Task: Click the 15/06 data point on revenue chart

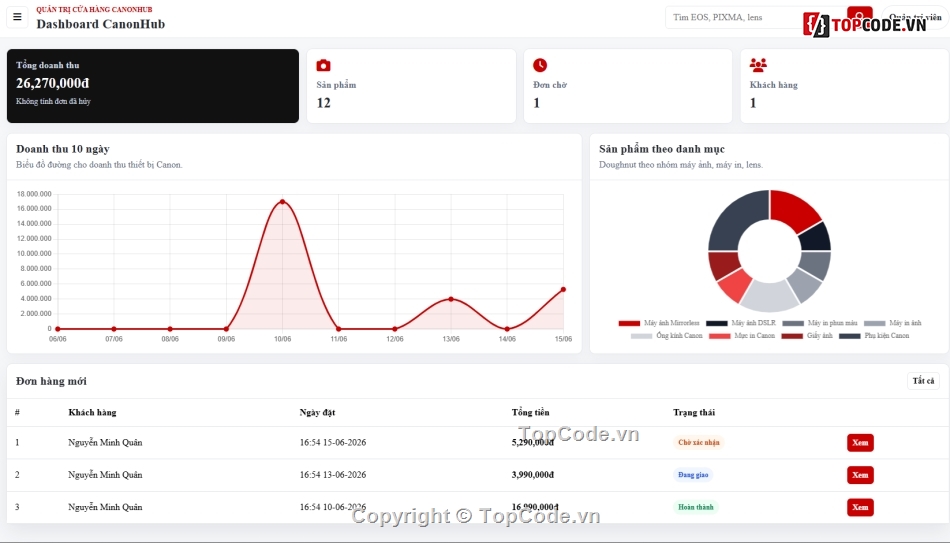Action: tap(563, 290)
